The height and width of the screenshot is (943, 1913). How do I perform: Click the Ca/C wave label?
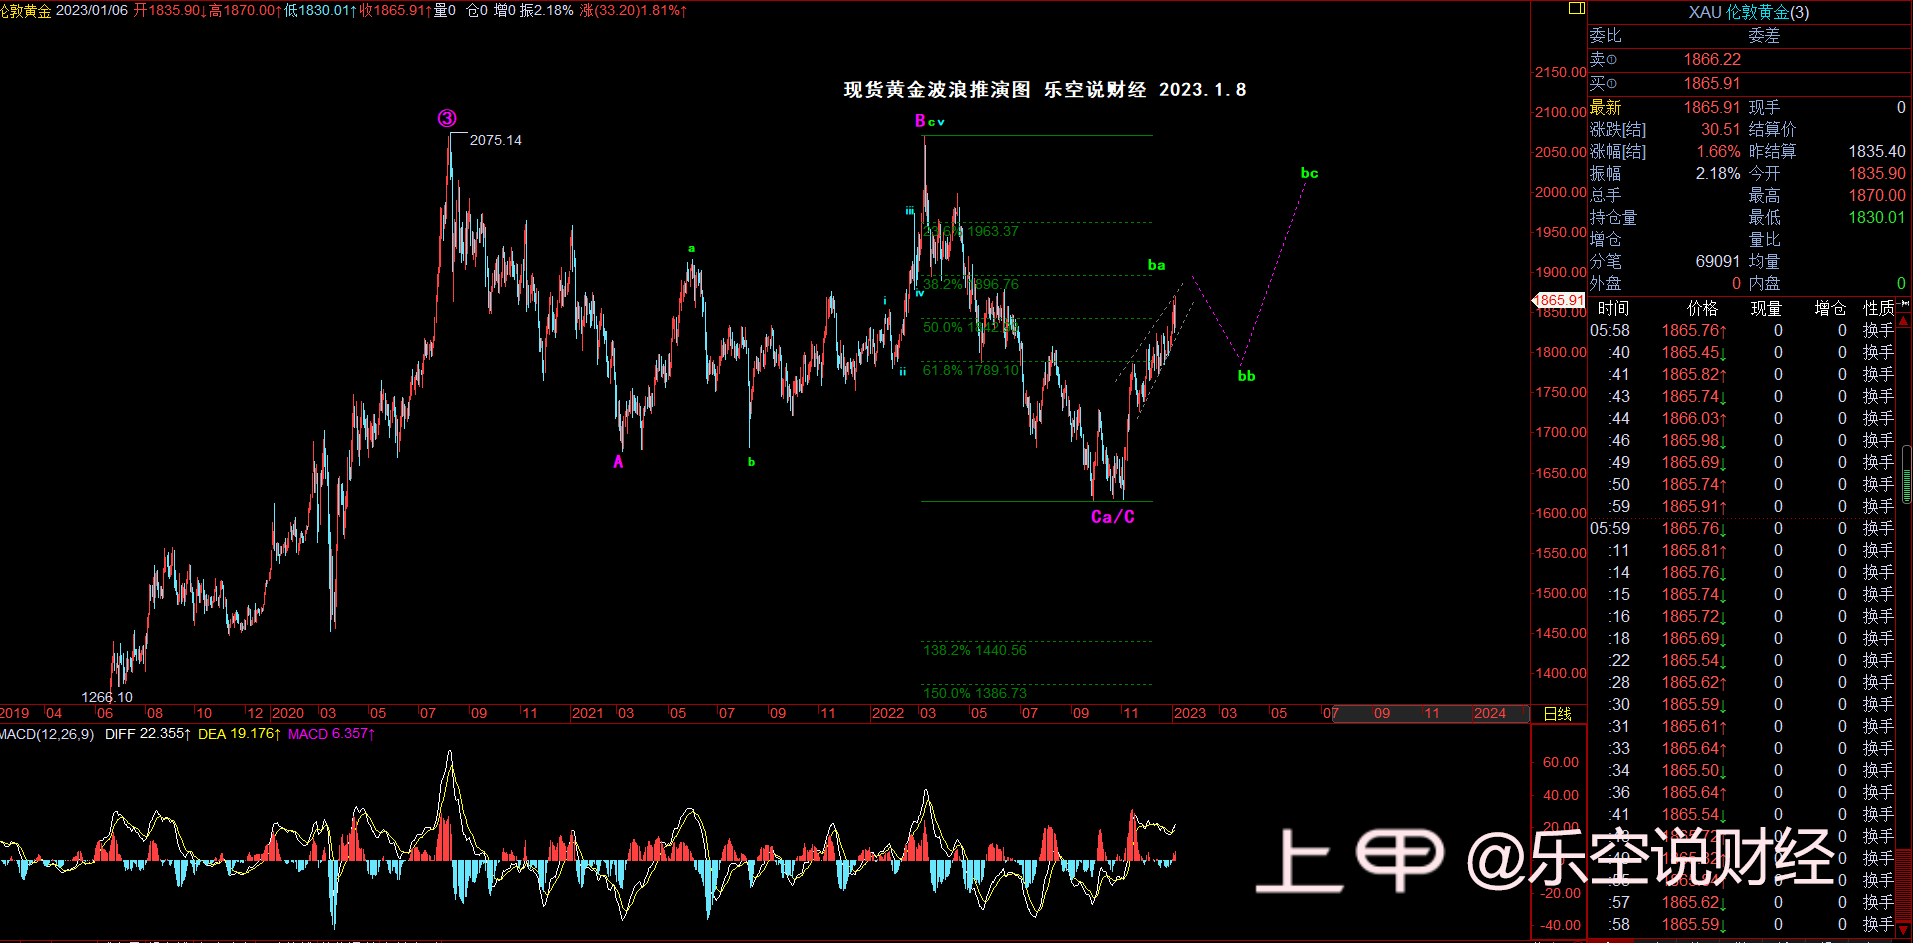[1113, 517]
